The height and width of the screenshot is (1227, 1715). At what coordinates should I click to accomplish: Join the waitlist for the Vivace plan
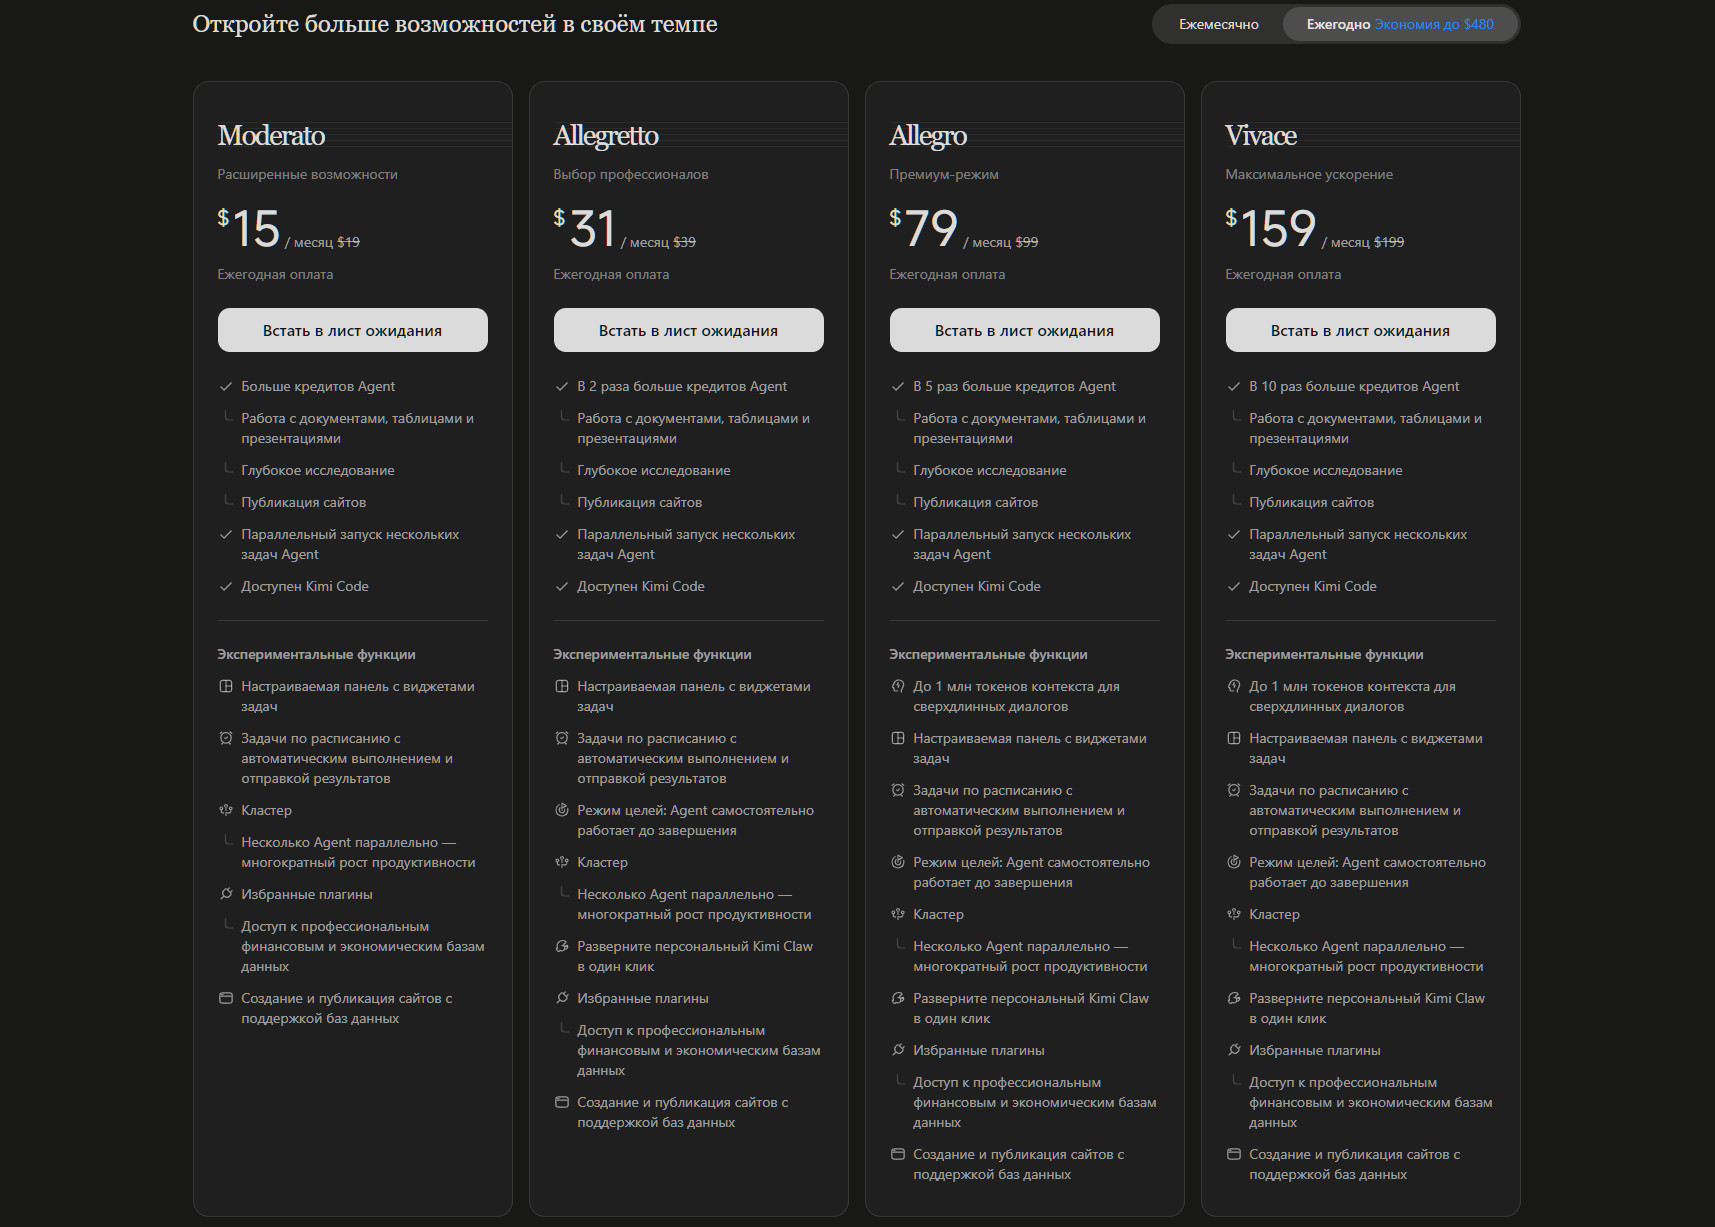(x=1360, y=330)
